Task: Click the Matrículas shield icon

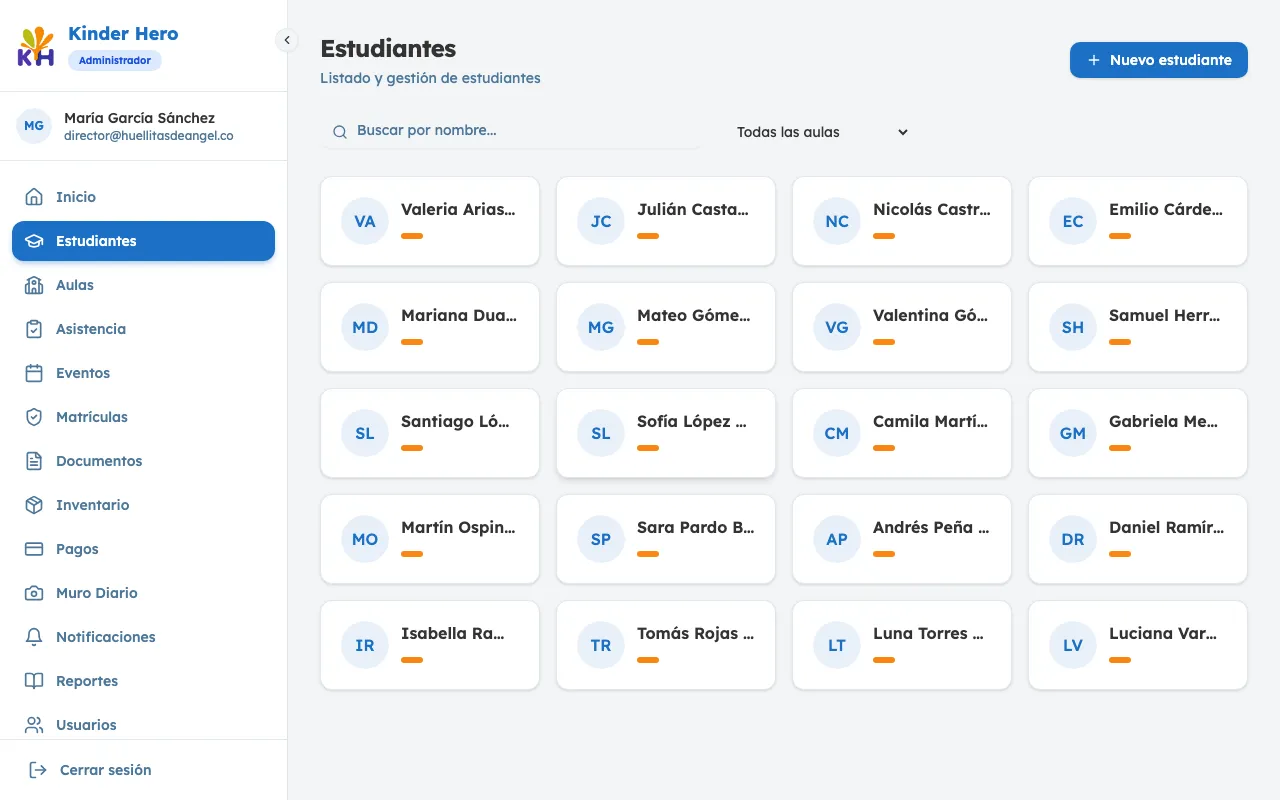Action: (34, 417)
